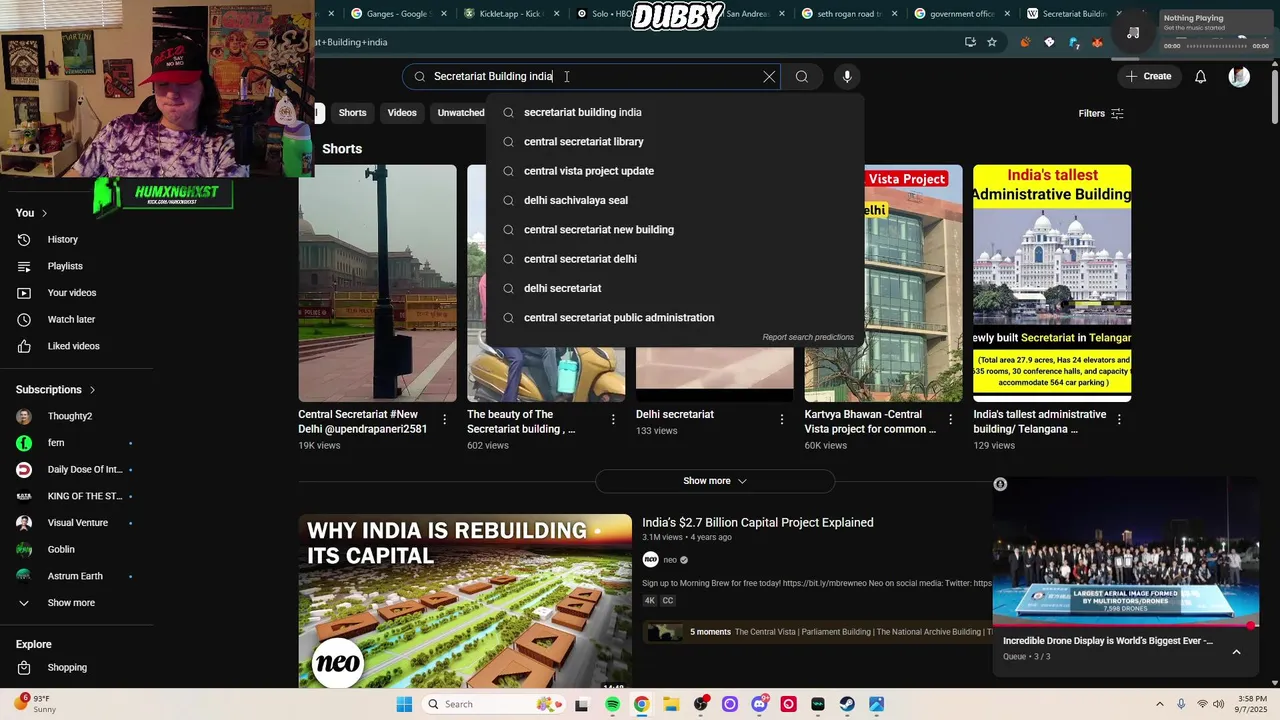
Task: Expand the miniplayer queue chevron
Action: pyautogui.click(x=1236, y=652)
